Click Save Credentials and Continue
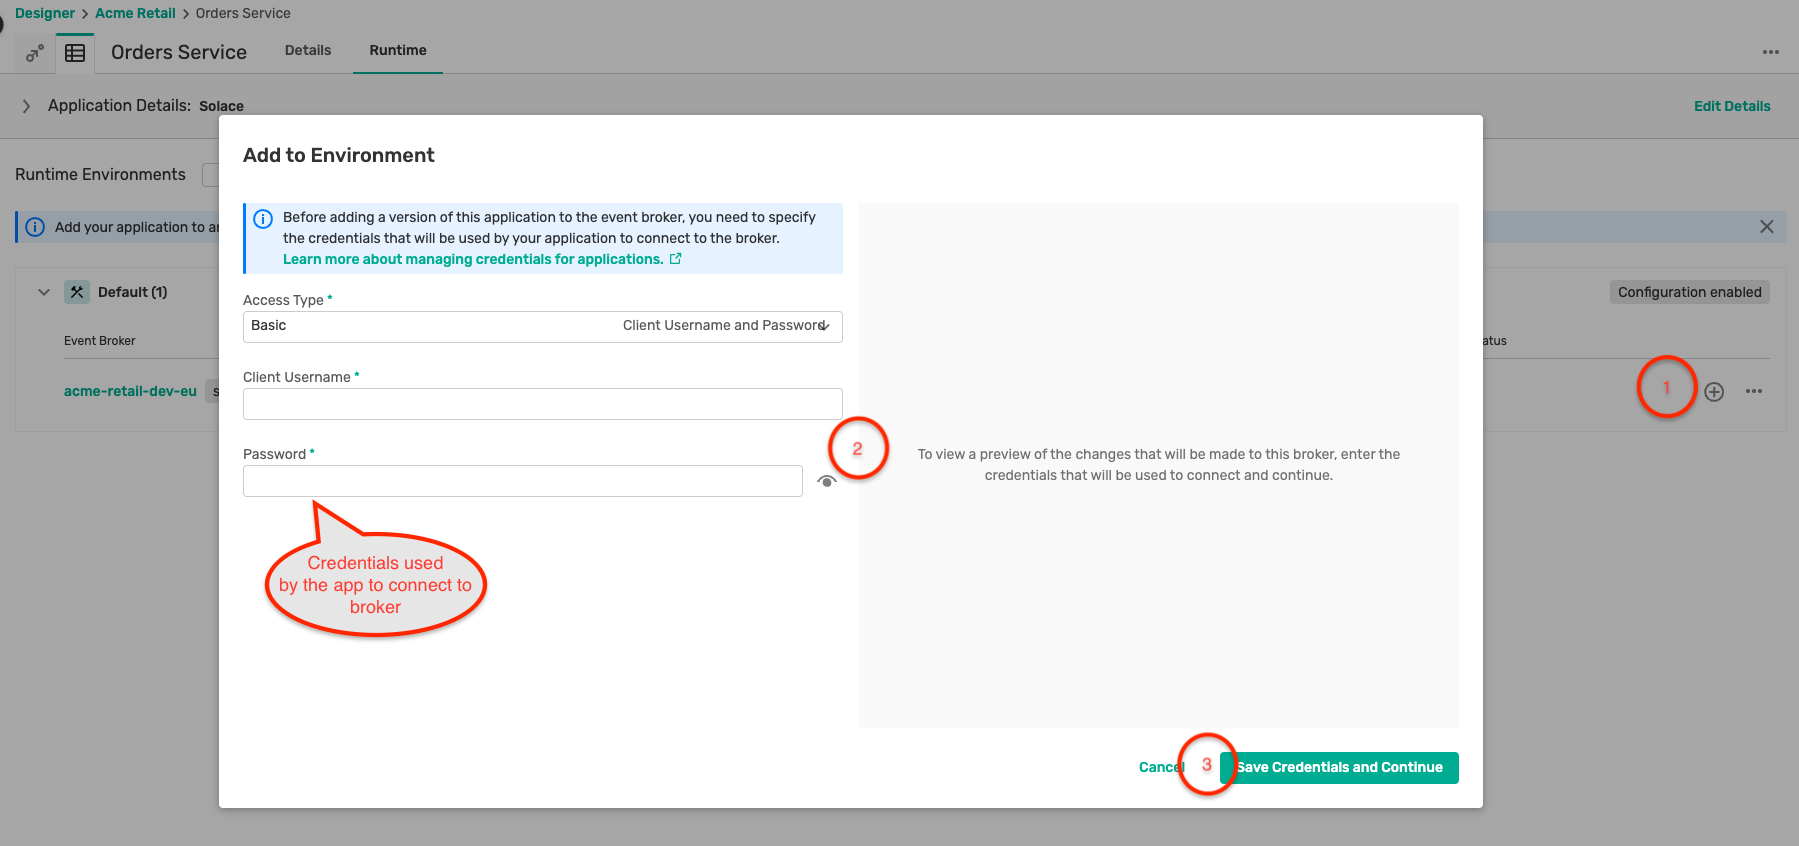 tap(1339, 767)
